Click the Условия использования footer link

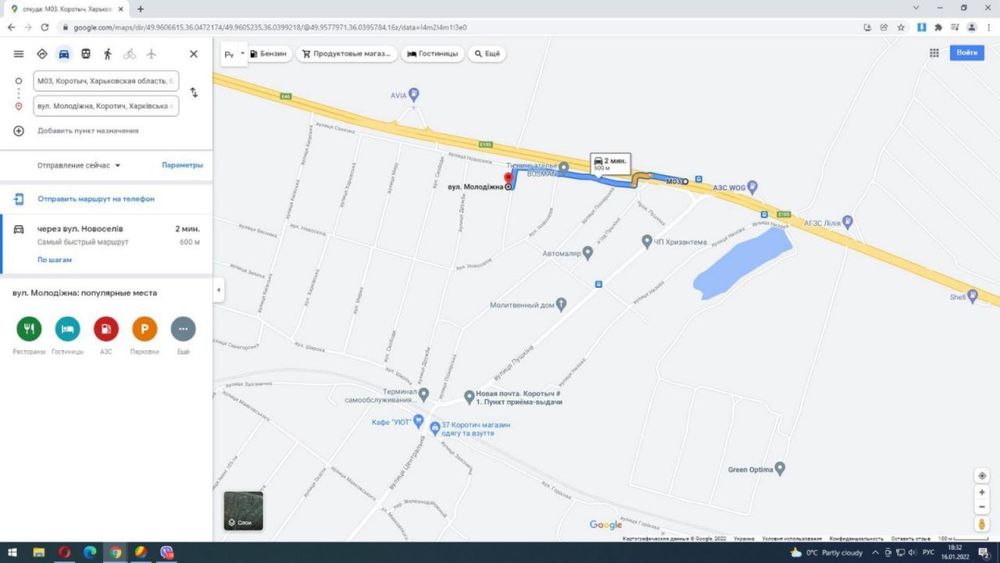tap(791, 539)
